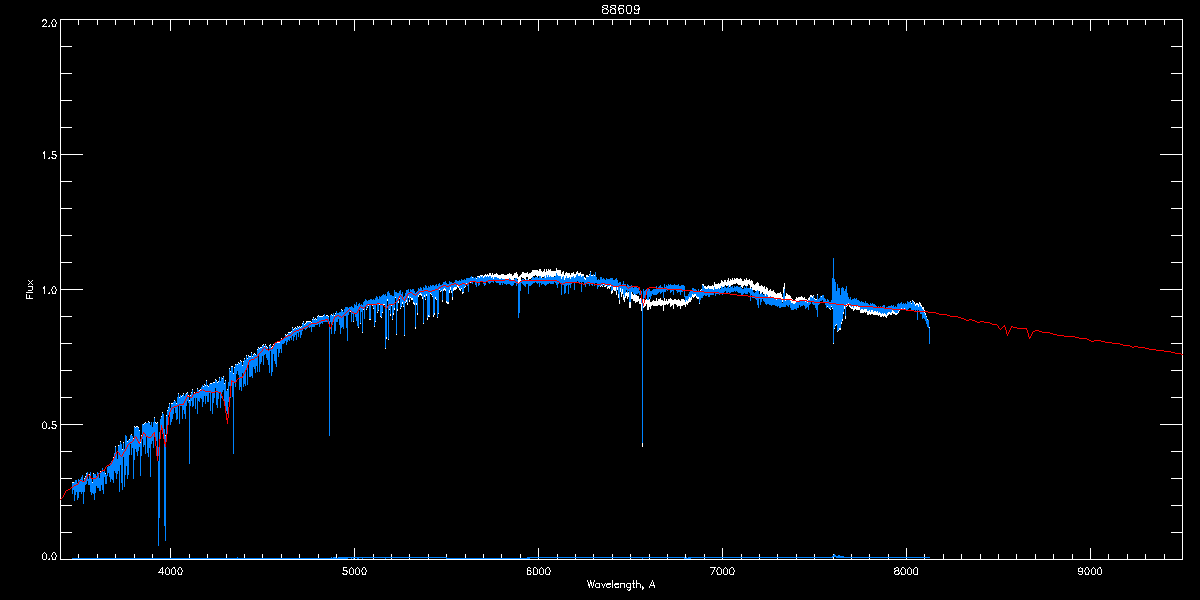Click the 1.5 flux tick label
1200x600 pixels.
[x=48, y=155]
